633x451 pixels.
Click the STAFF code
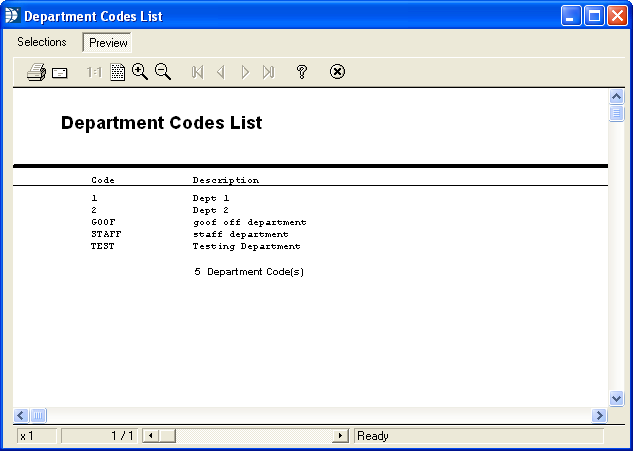[x=106, y=234]
